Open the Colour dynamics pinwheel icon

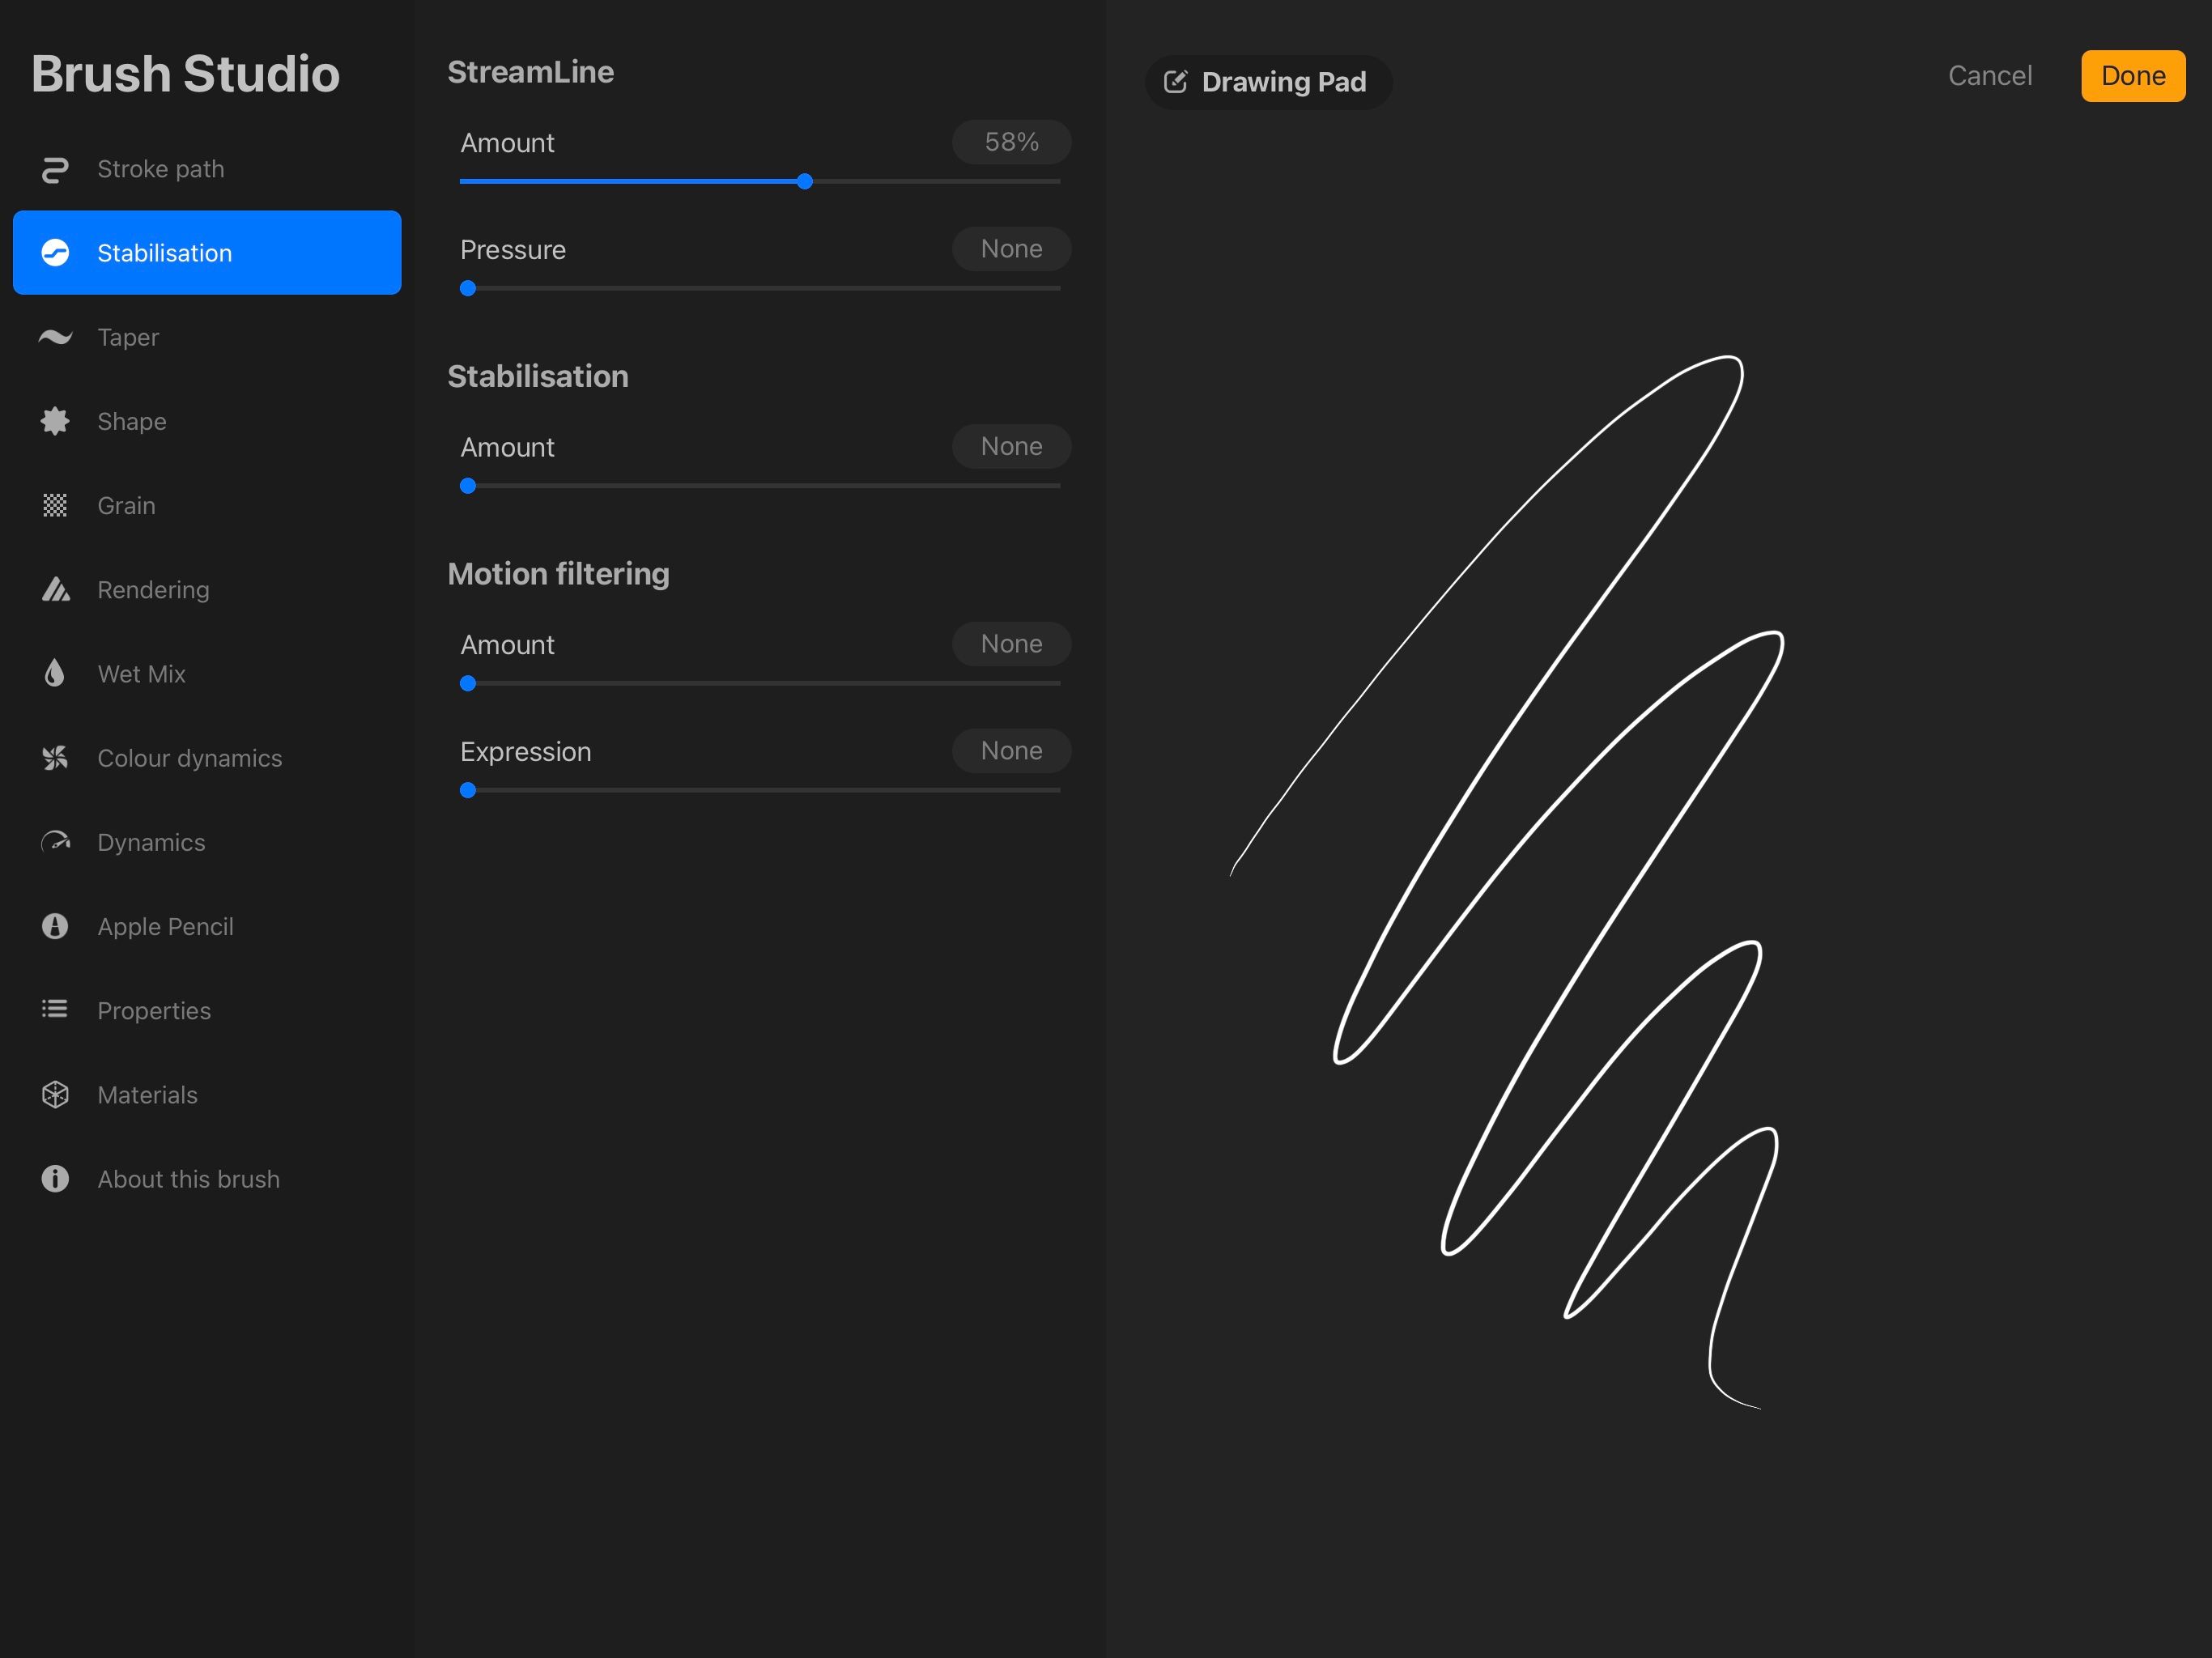(55, 758)
